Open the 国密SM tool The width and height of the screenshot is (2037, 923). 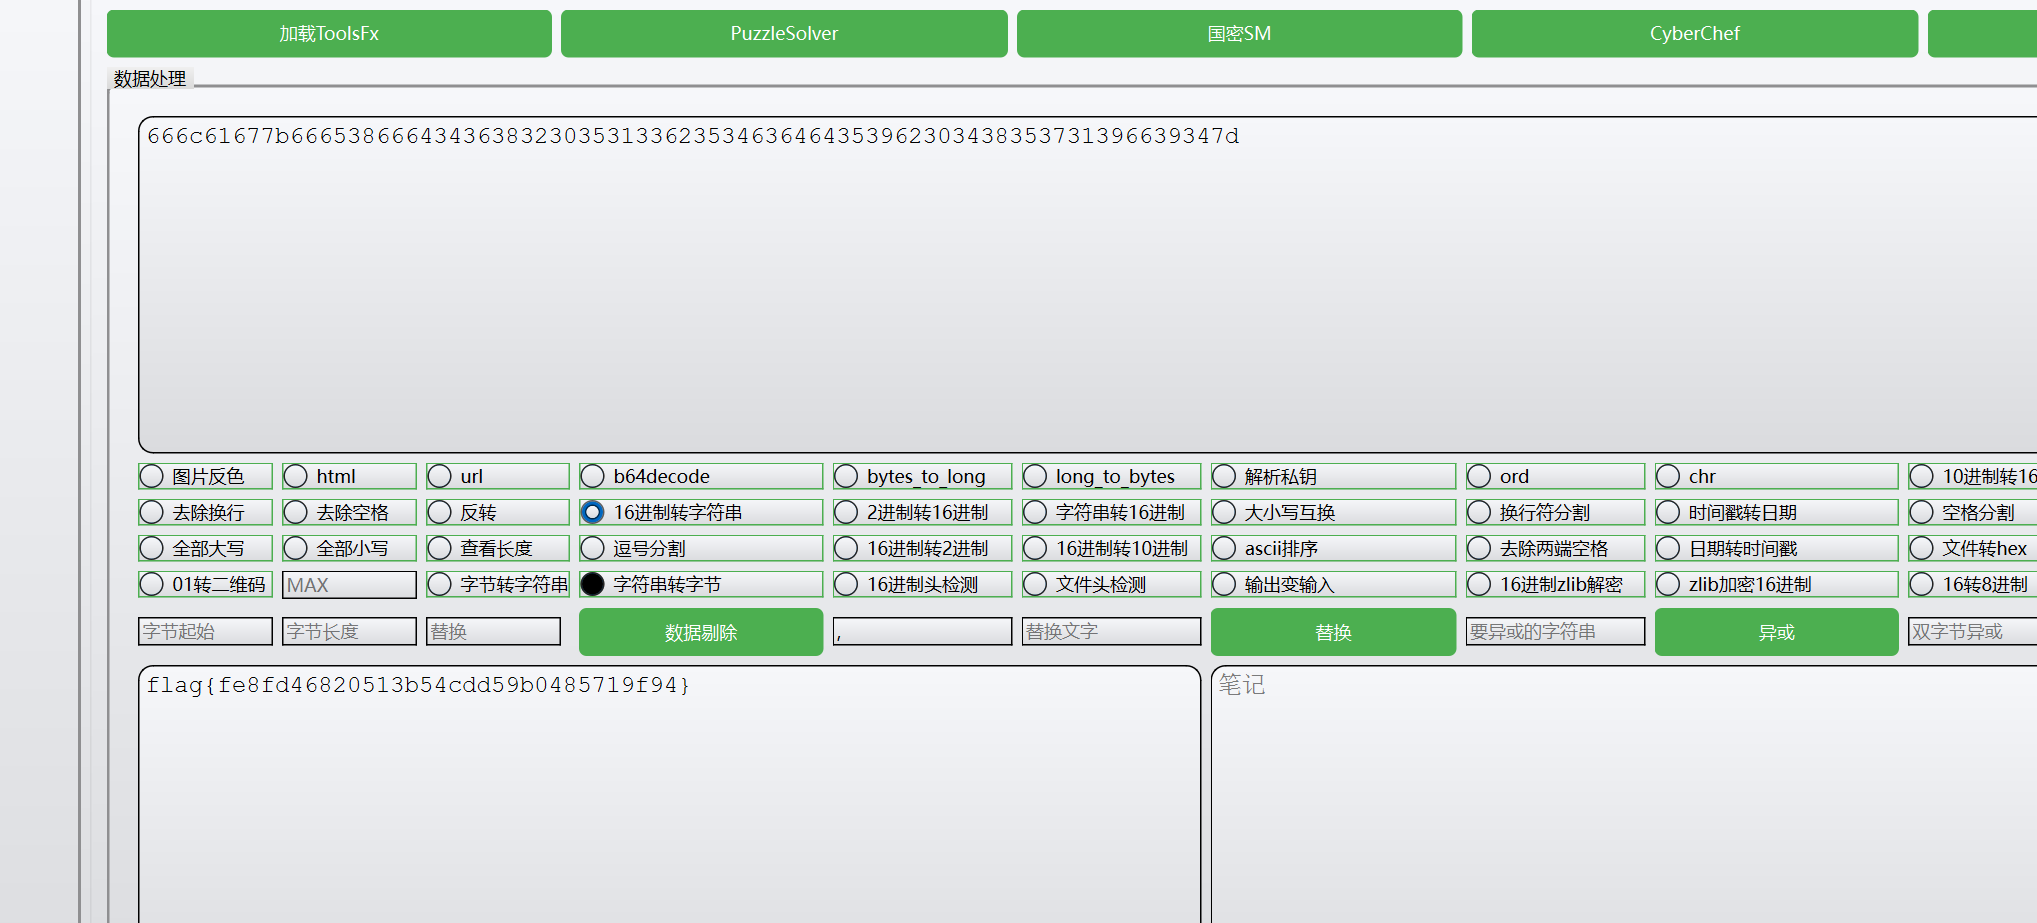[x=1238, y=33]
